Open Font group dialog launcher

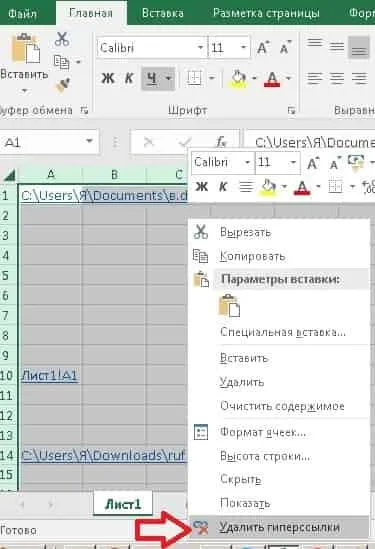pyautogui.click(x=291, y=111)
